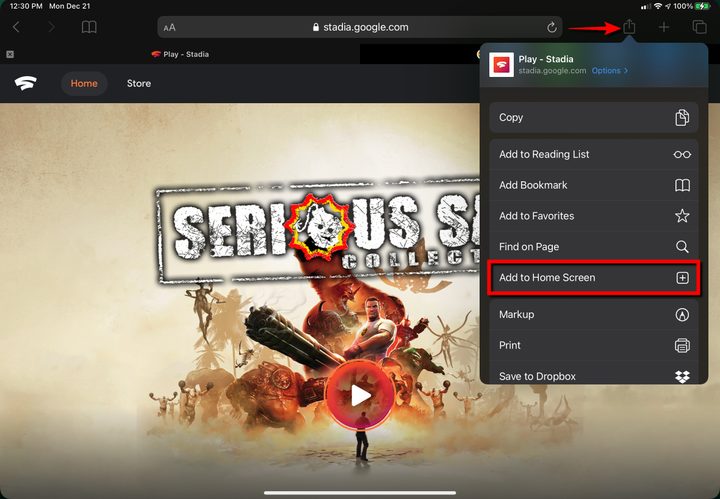Tap the star icon beside Add to Favorites
Screen dimensions: 720x499
pyautogui.click(x=682, y=216)
